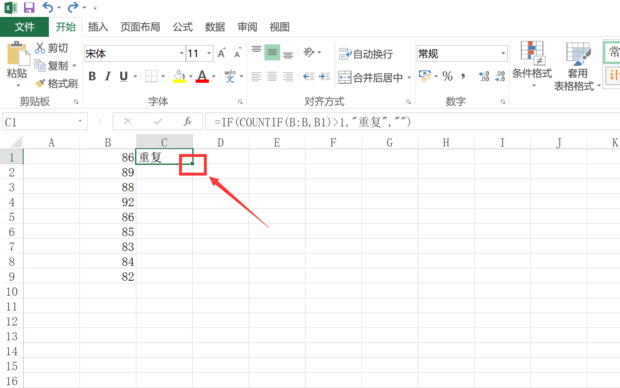This screenshot has width=620, height=388.
Task: Toggle 合并后居中 merge and center
Action: (x=370, y=78)
